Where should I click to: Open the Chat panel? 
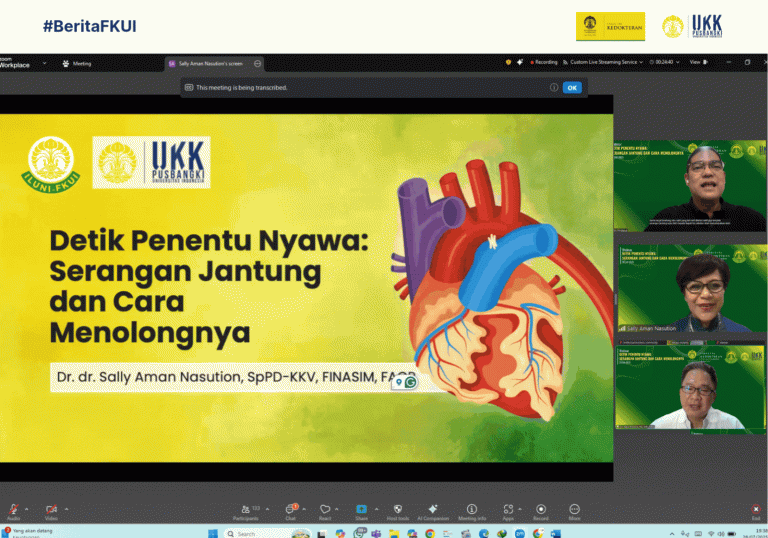click(290, 510)
